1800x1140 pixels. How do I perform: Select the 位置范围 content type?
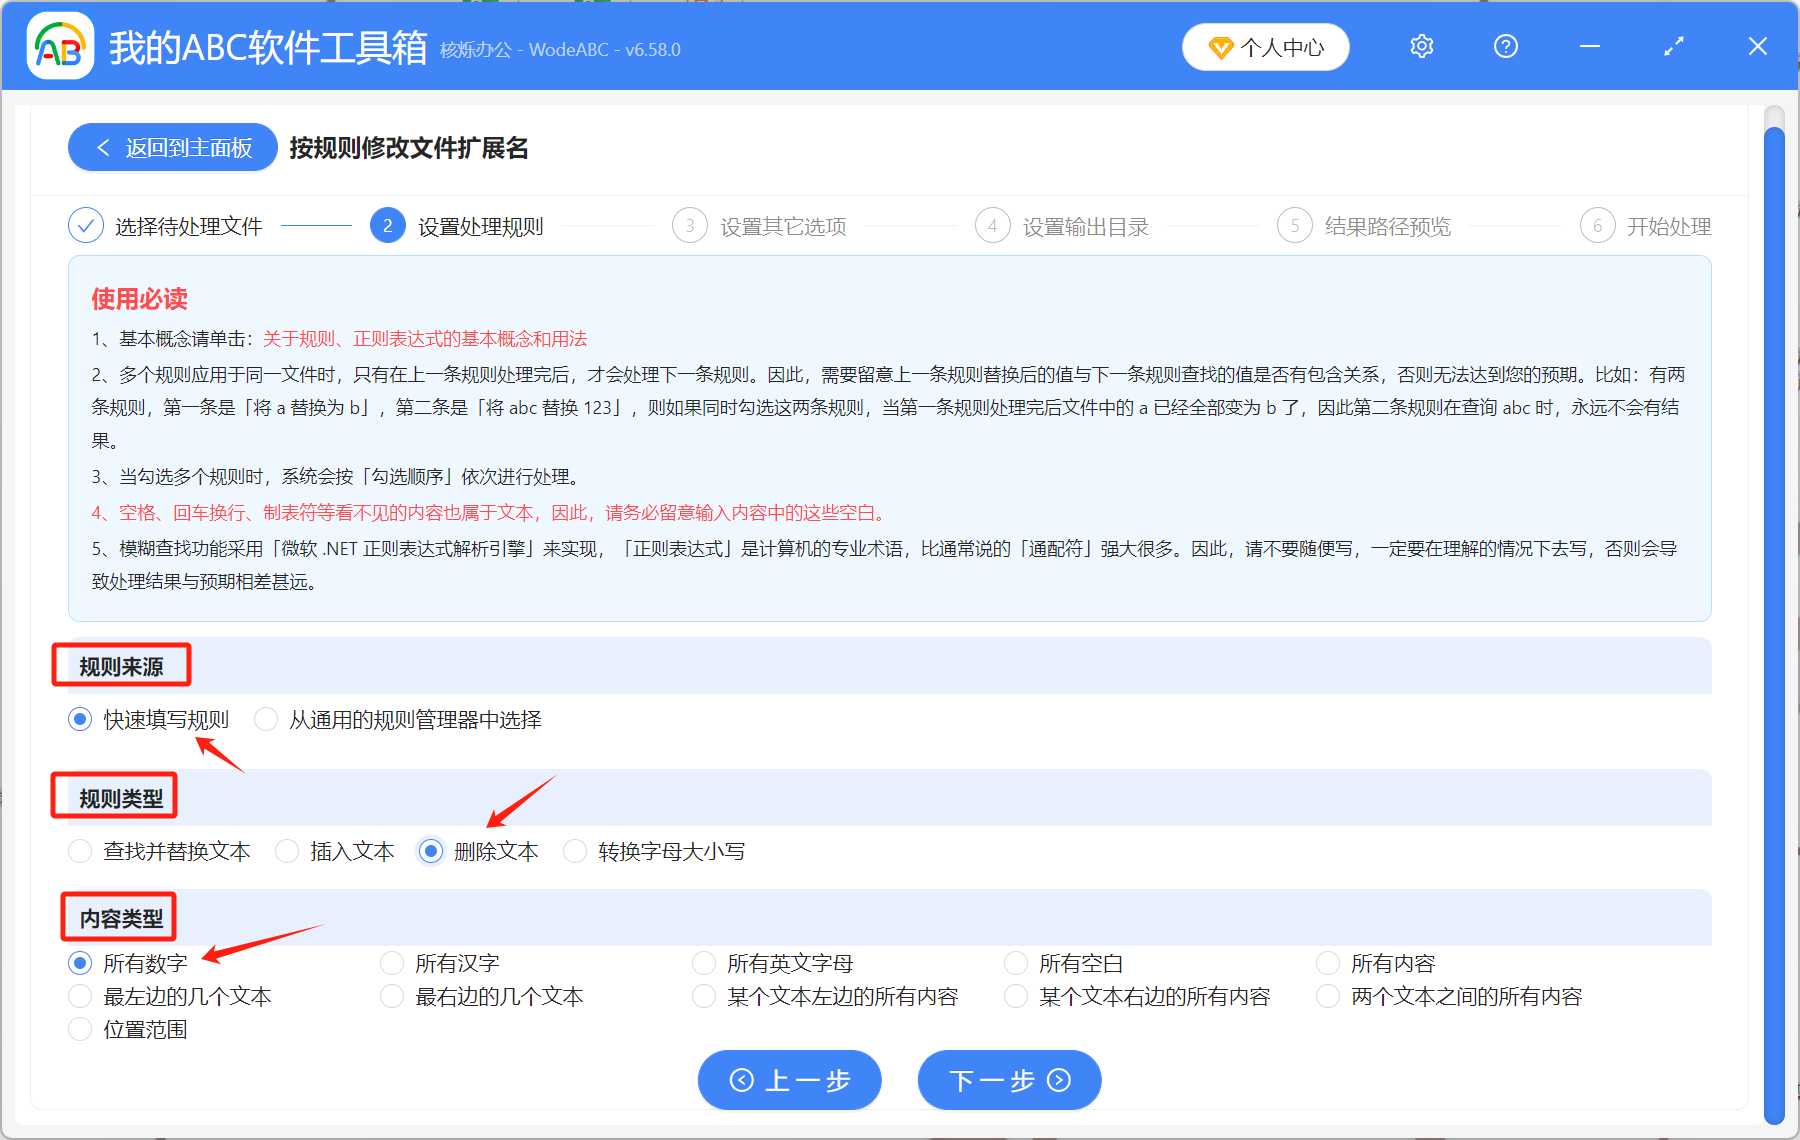pyautogui.click(x=79, y=1029)
